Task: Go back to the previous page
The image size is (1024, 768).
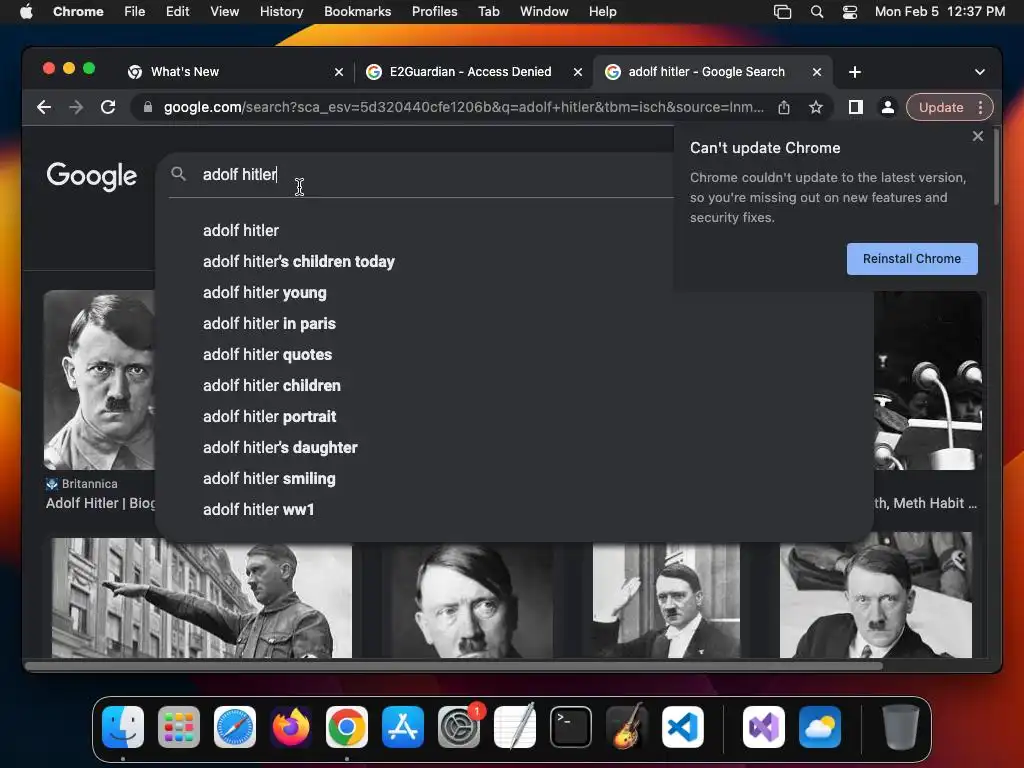Action: [44, 107]
